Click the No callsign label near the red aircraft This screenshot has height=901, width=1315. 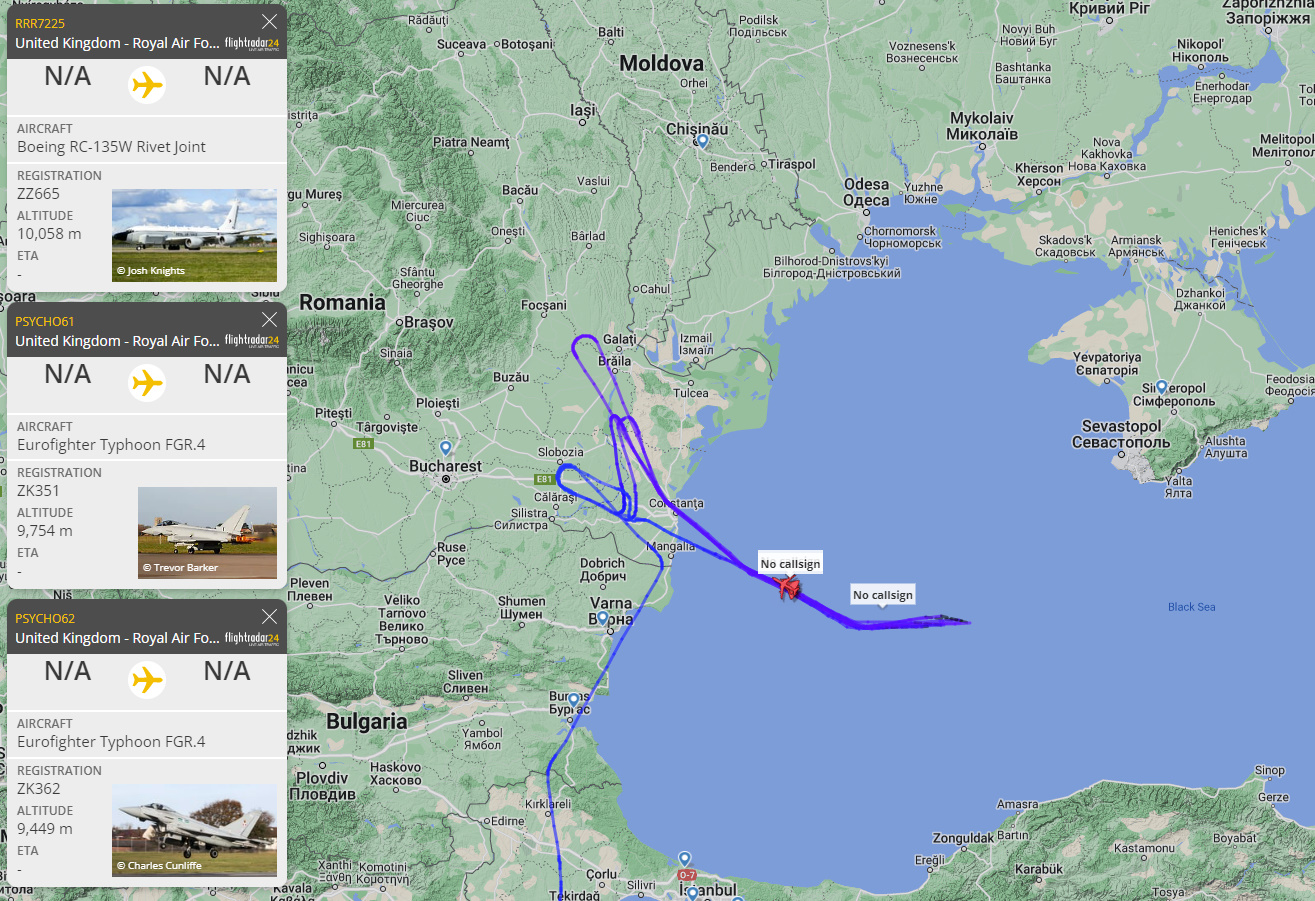point(790,564)
